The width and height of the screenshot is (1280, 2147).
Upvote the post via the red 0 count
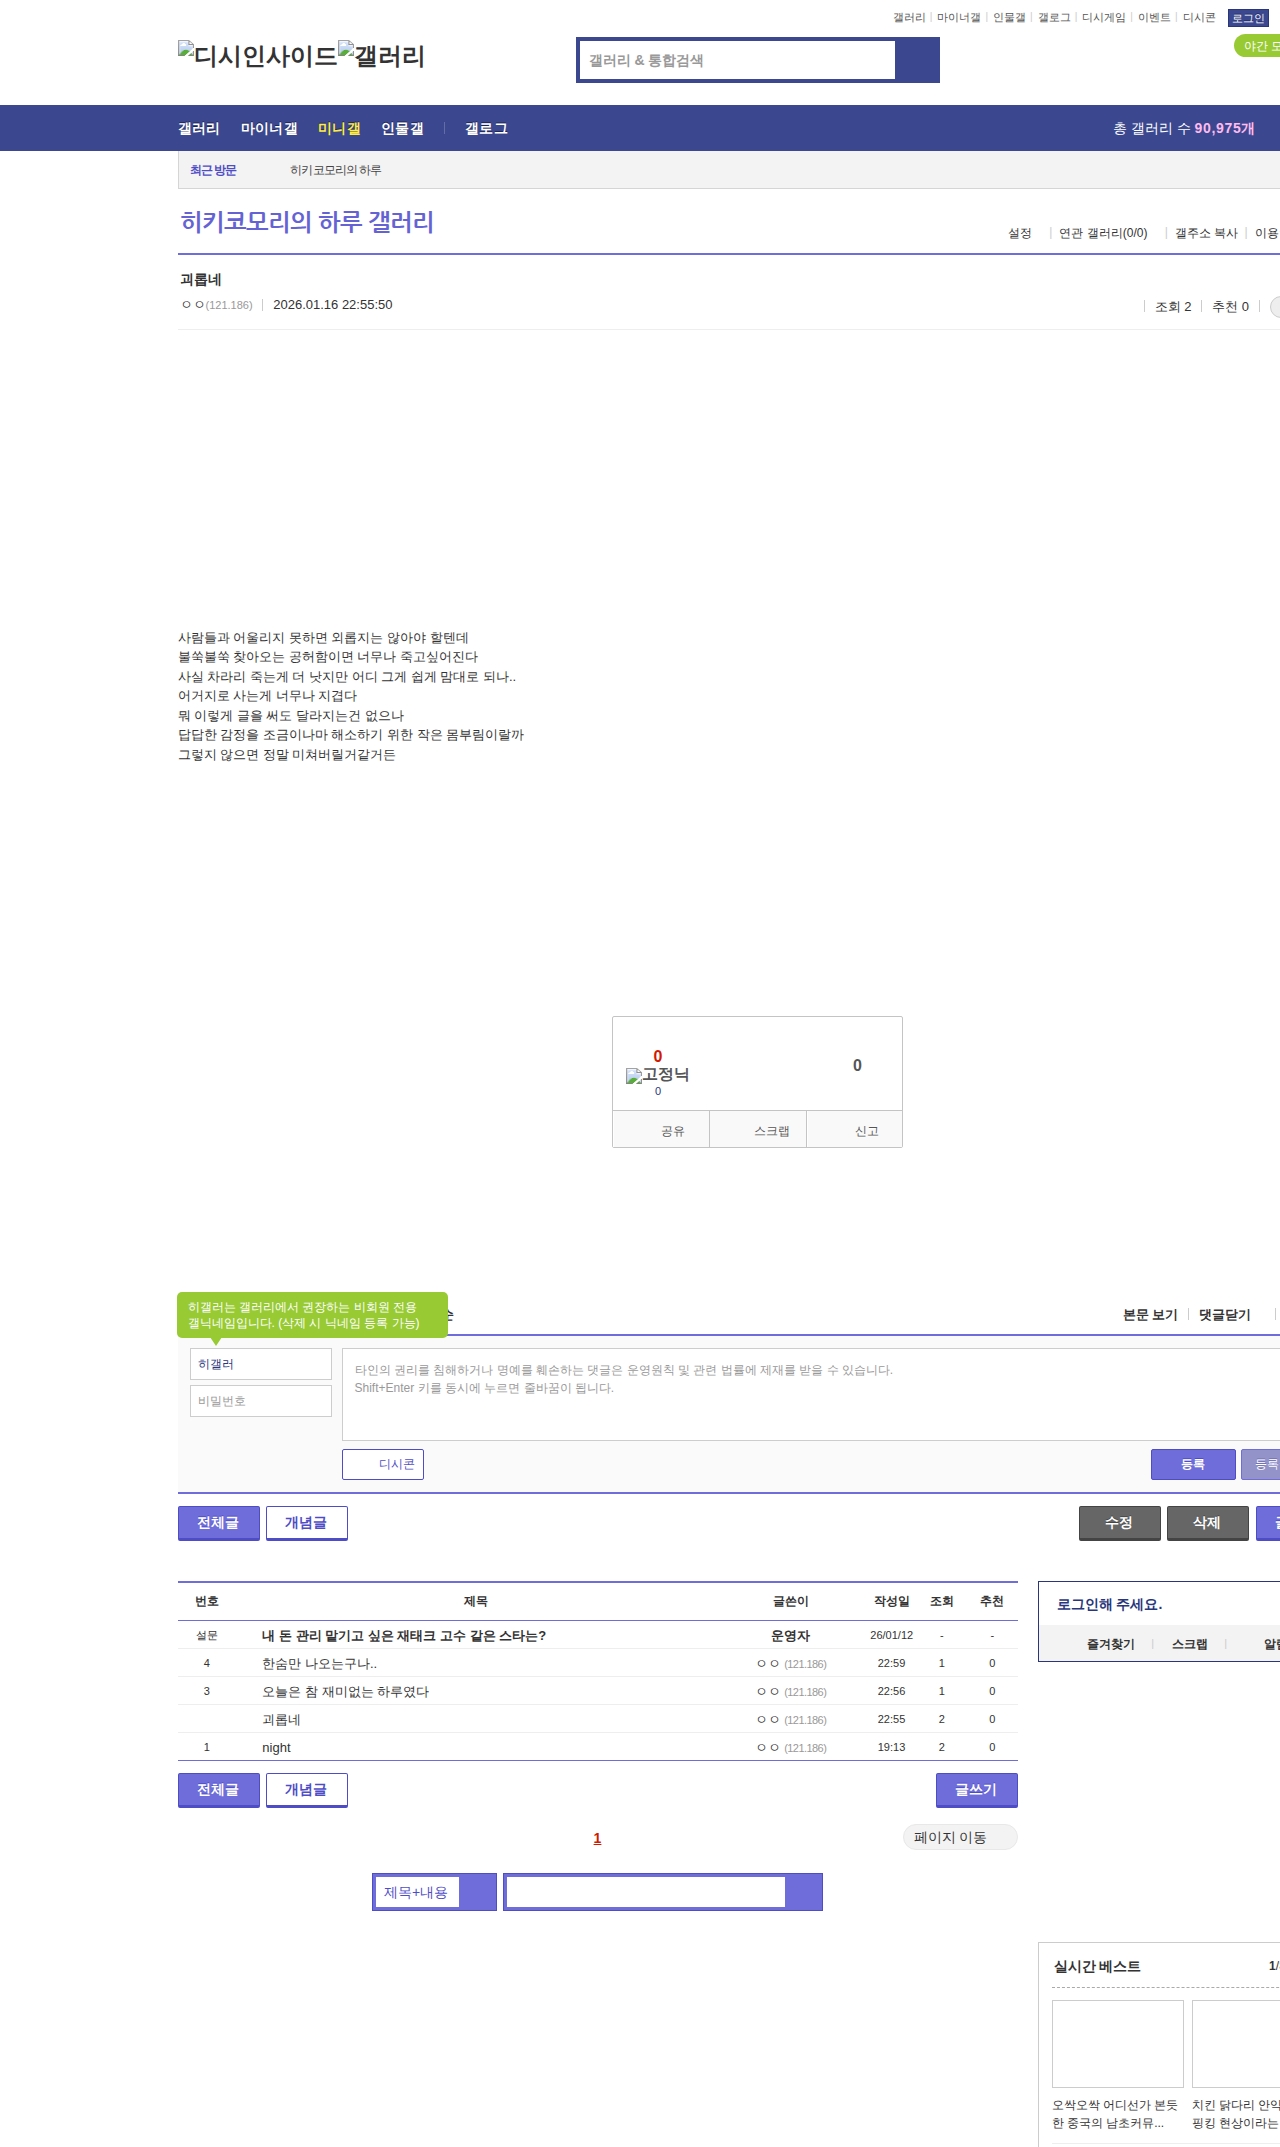[x=657, y=1056]
